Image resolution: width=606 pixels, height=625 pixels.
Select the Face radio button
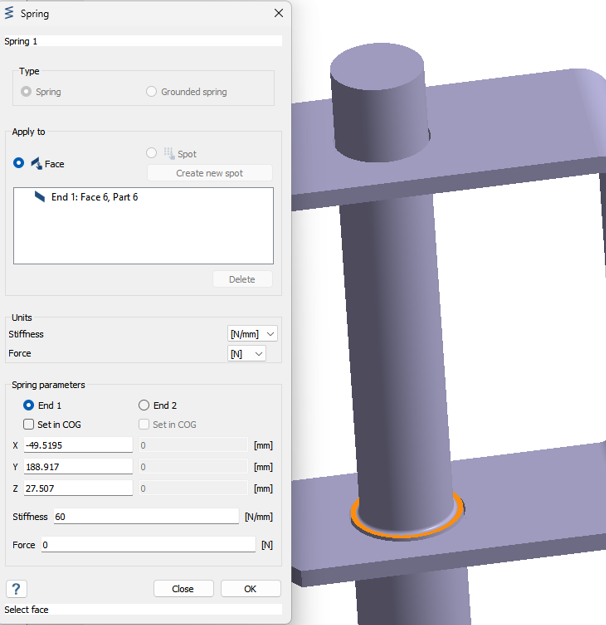pyautogui.click(x=19, y=163)
